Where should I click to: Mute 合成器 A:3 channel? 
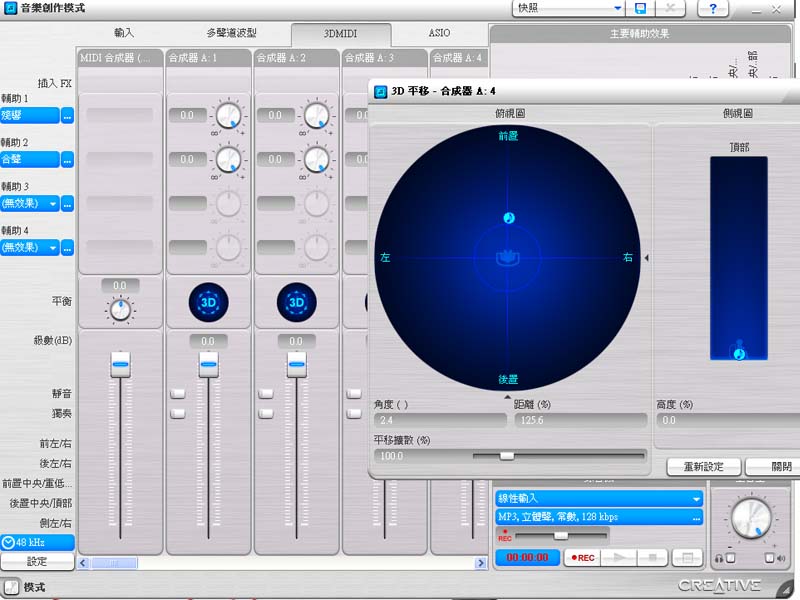[x=354, y=393]
